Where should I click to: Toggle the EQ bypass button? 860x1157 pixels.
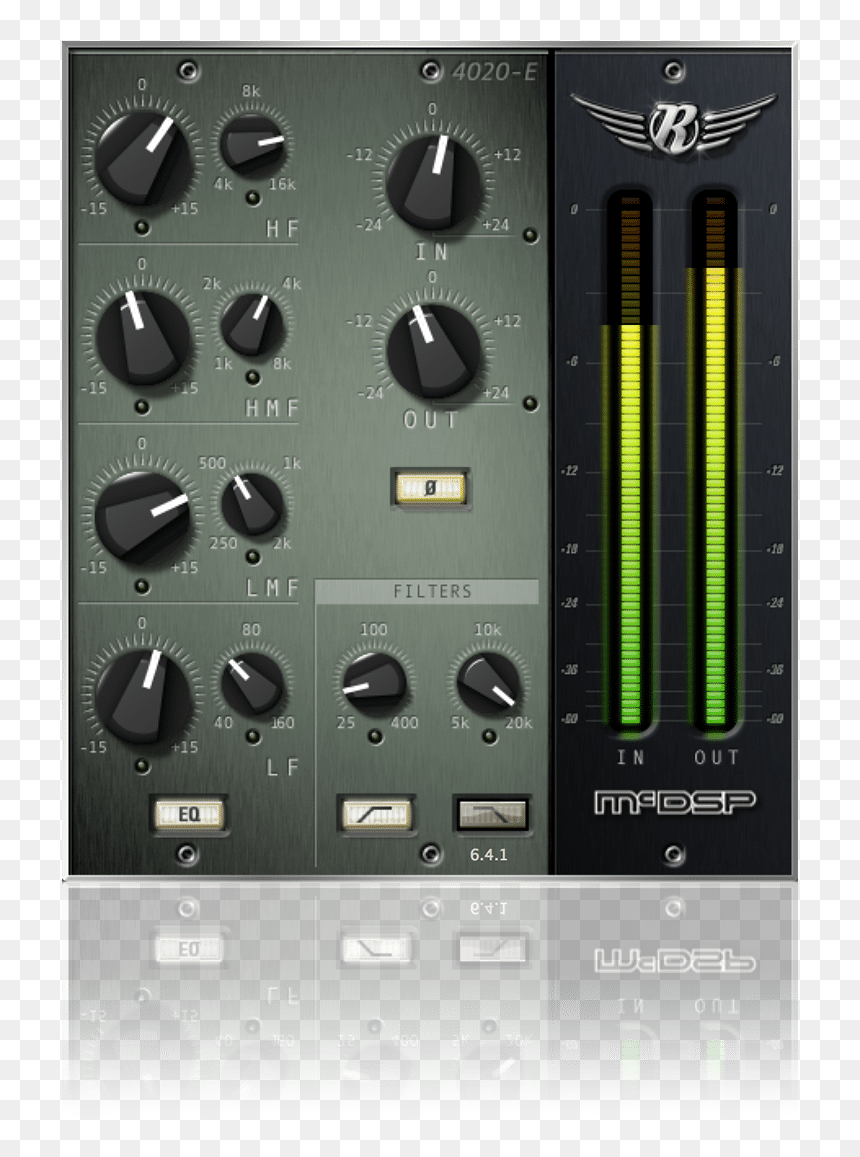[x=189, y=815]
